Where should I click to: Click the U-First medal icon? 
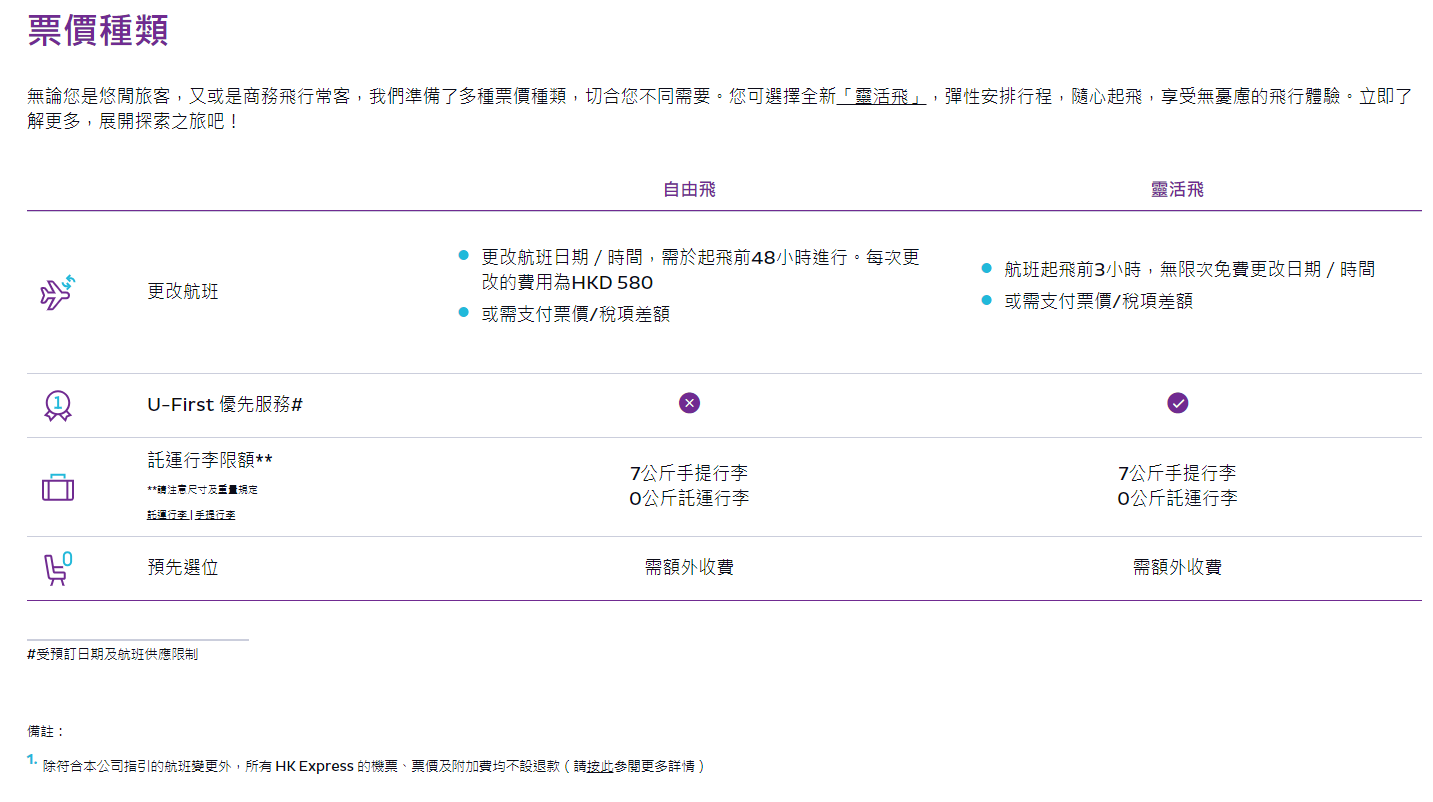click(57, 405)
